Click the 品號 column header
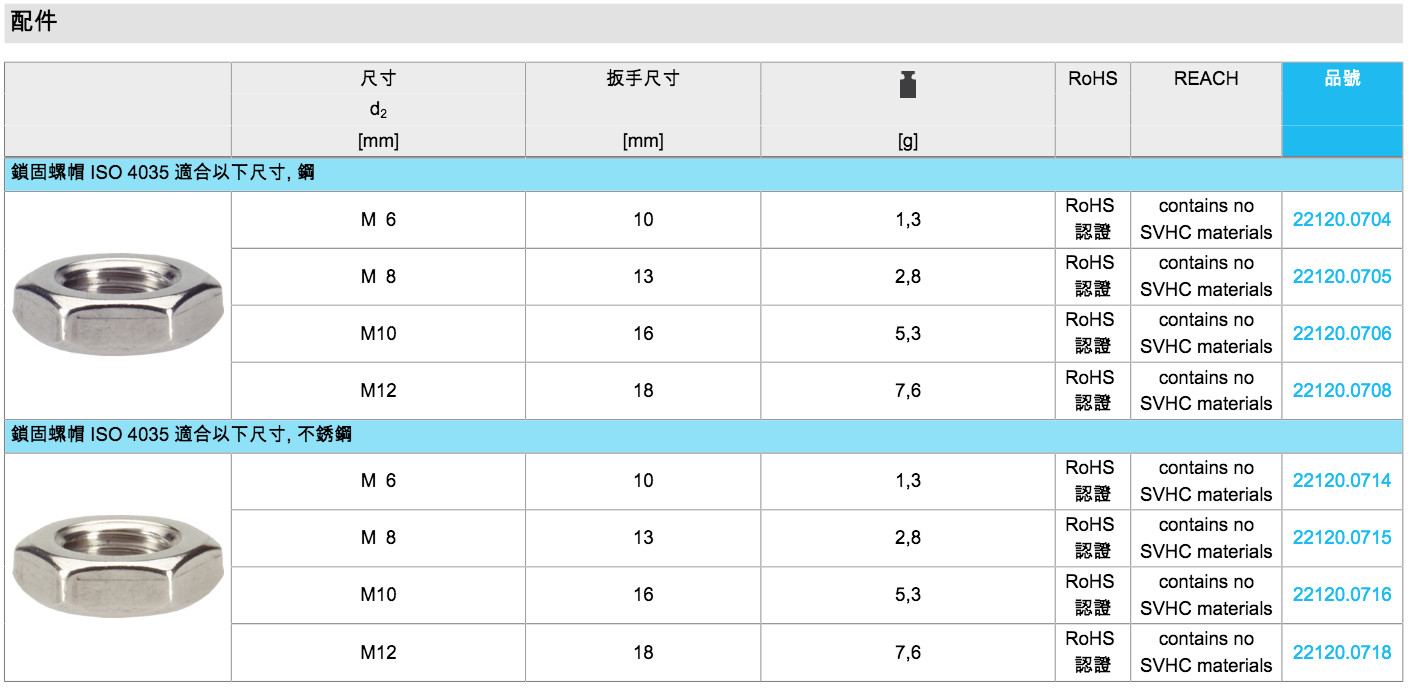The width and height of the screenshot is (1408, 688). 1342,79
